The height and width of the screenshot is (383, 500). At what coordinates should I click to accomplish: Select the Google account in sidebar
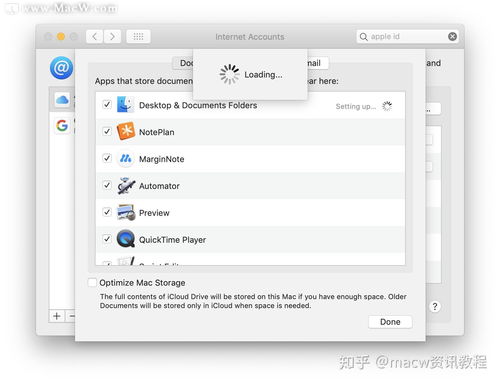[x=62, y=126]
